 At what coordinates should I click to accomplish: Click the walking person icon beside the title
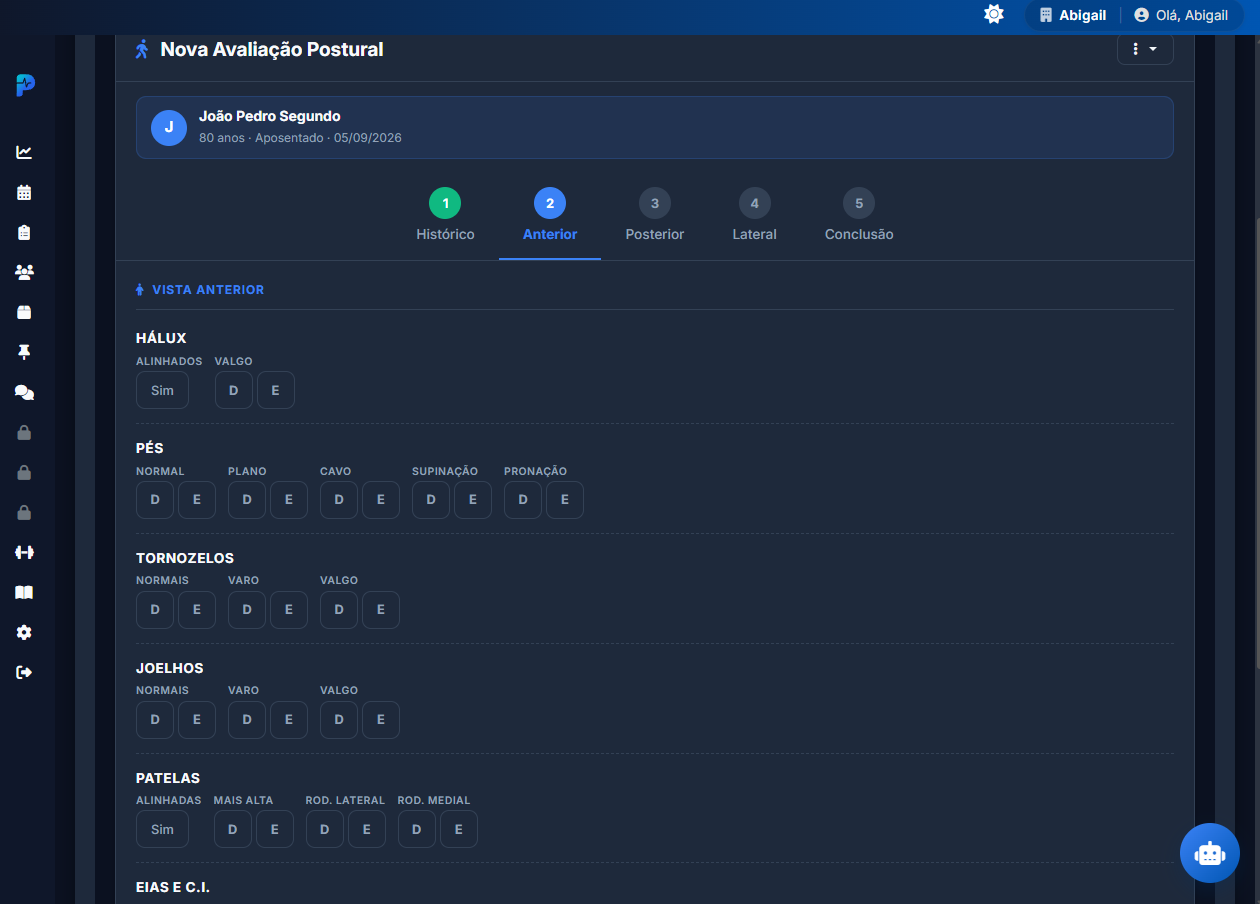(x=142, y=49)
